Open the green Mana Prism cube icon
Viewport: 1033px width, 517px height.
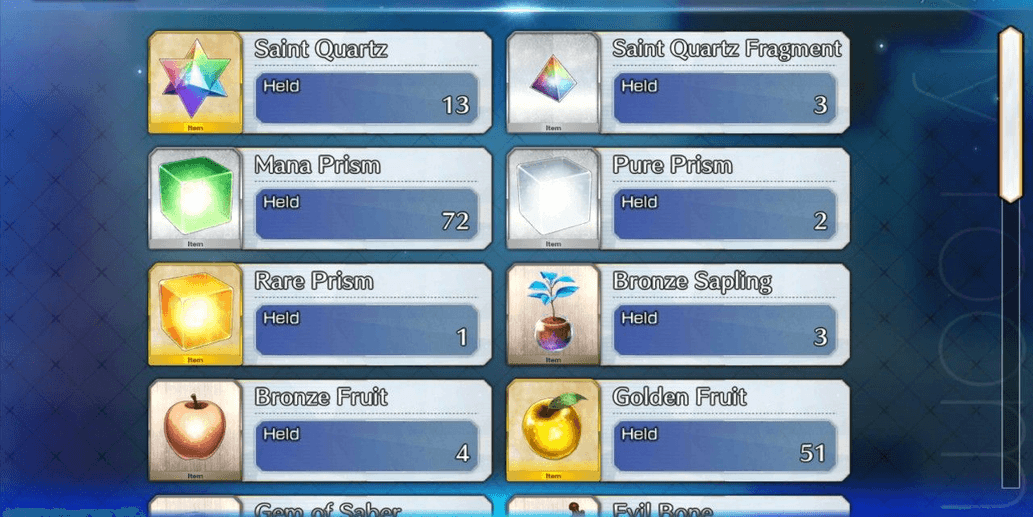[x=195, y=199]
